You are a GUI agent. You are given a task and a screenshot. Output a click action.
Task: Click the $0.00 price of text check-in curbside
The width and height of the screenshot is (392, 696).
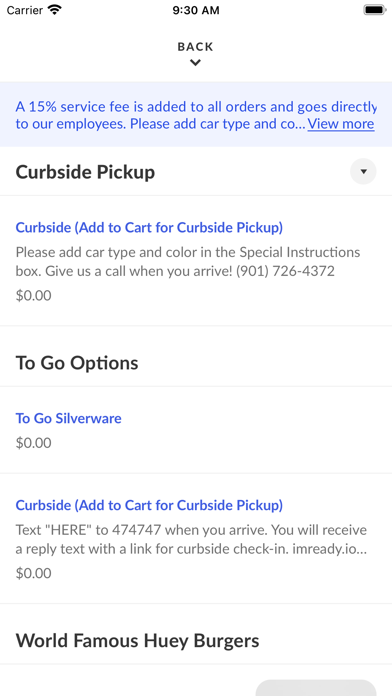tap(33, 573)
